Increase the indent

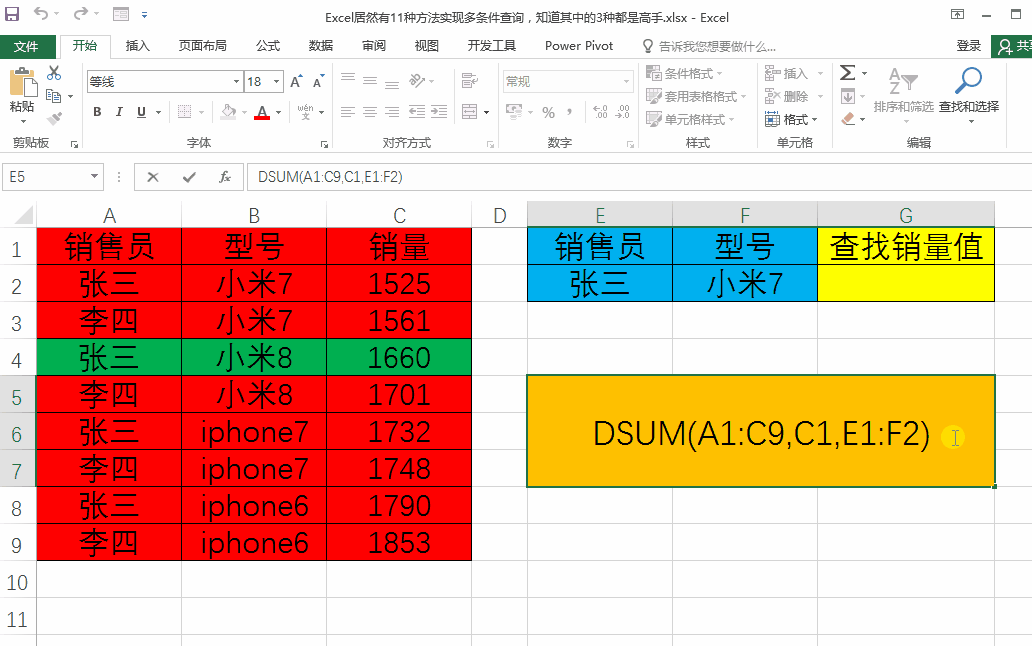point(439,112)
